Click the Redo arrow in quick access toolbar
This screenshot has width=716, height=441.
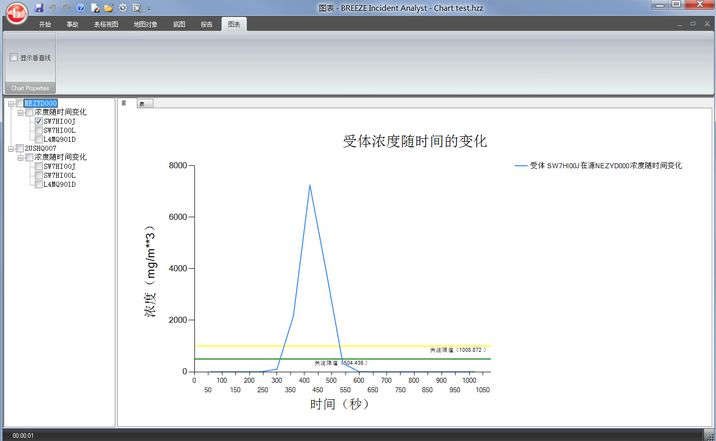[67, 8]
